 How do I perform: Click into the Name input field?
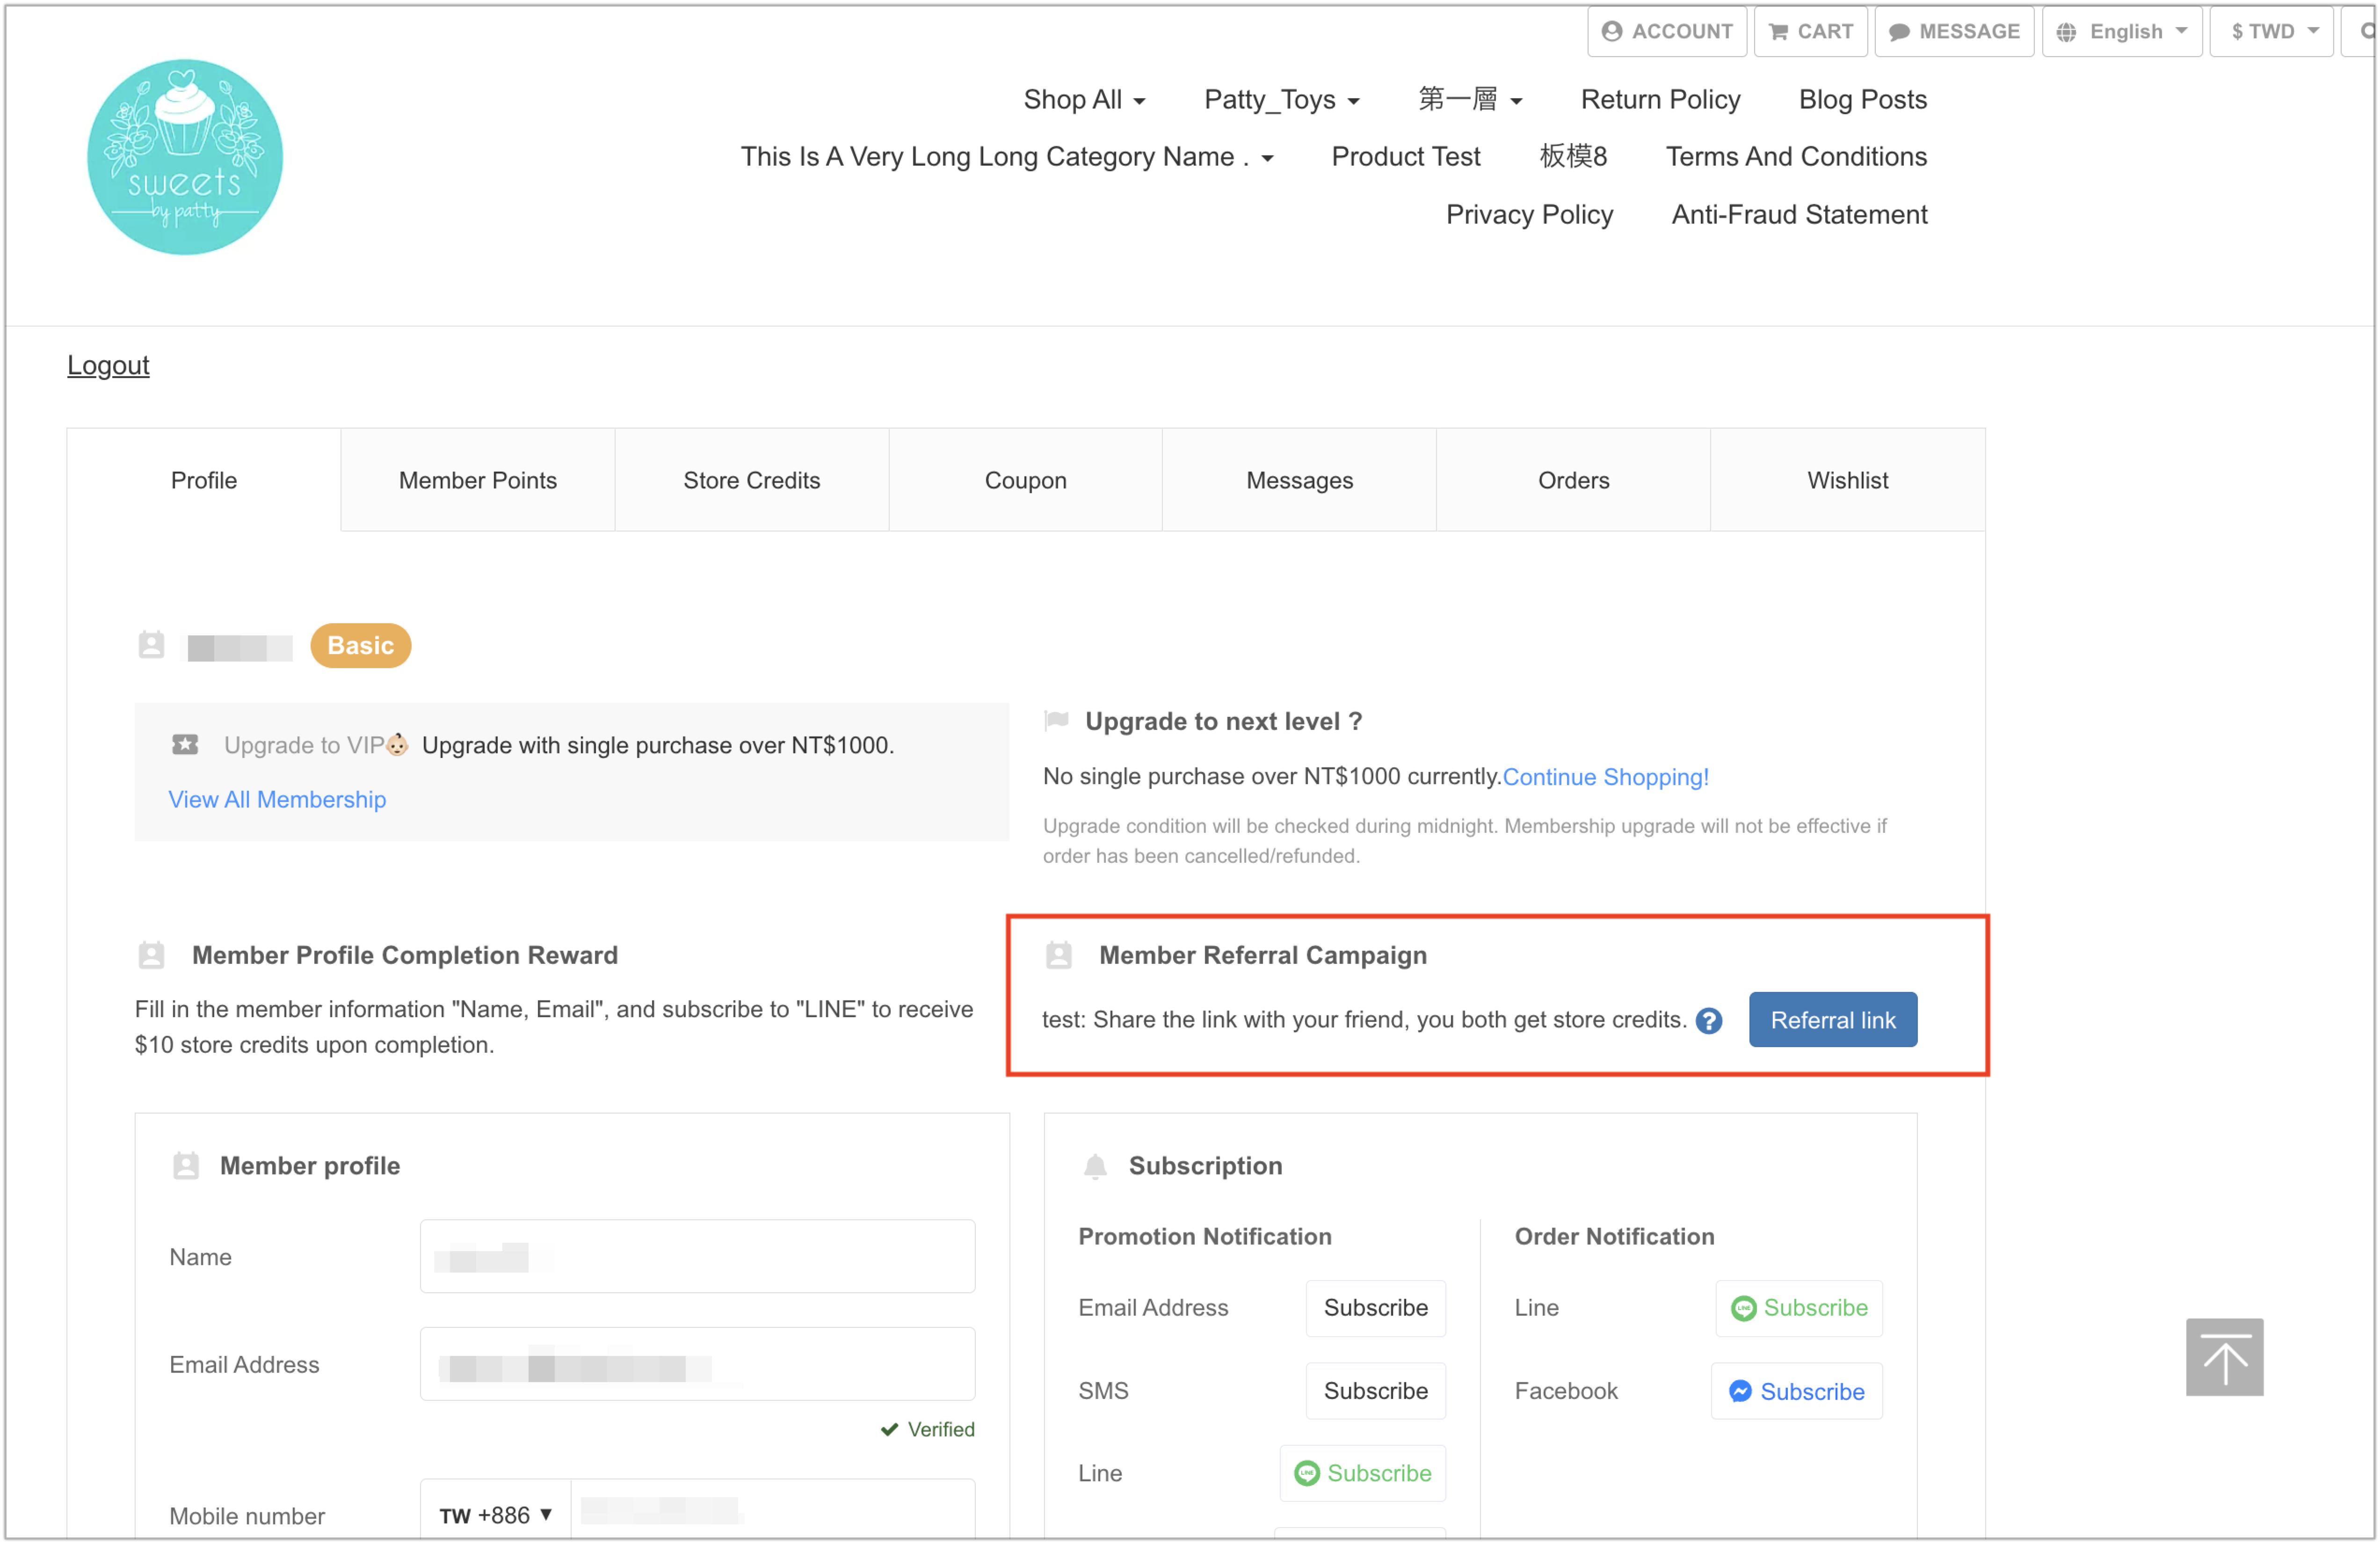point(697,1256)
